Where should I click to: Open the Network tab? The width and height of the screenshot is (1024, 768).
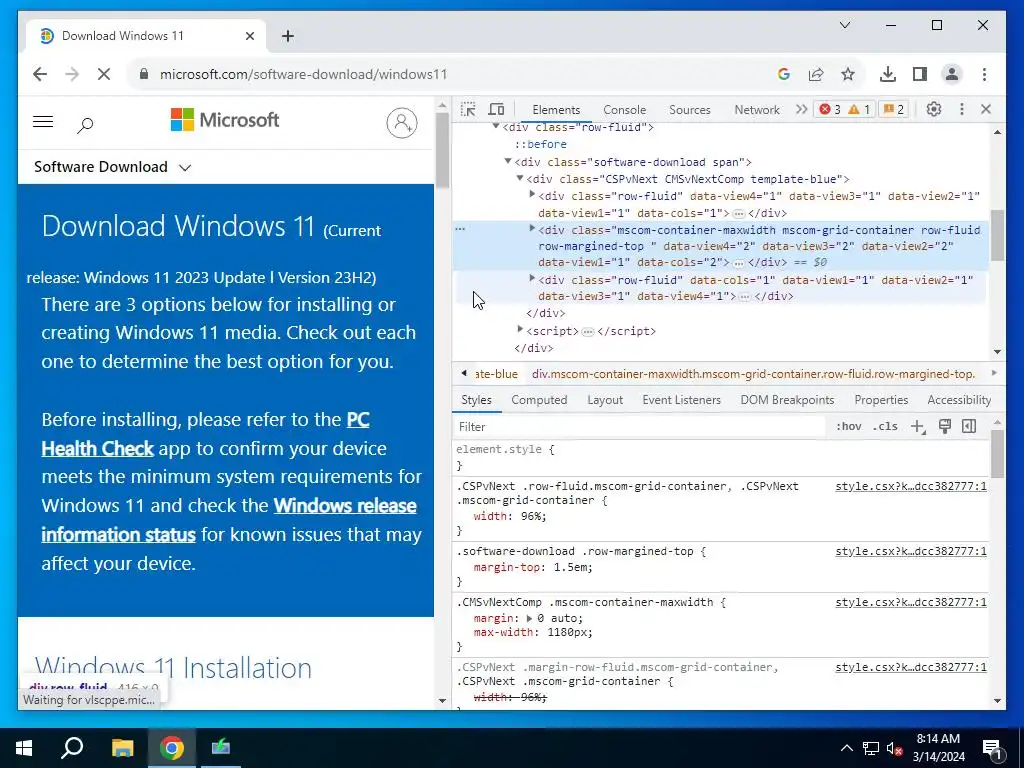point(757,110)
